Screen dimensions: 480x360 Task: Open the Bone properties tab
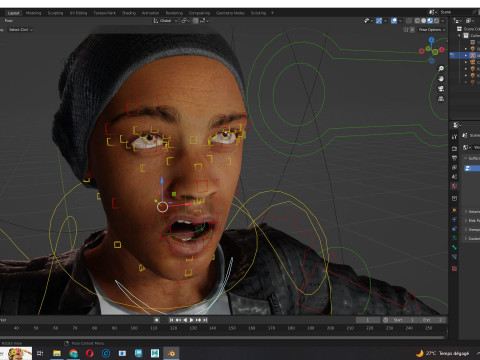click(454, 247)
